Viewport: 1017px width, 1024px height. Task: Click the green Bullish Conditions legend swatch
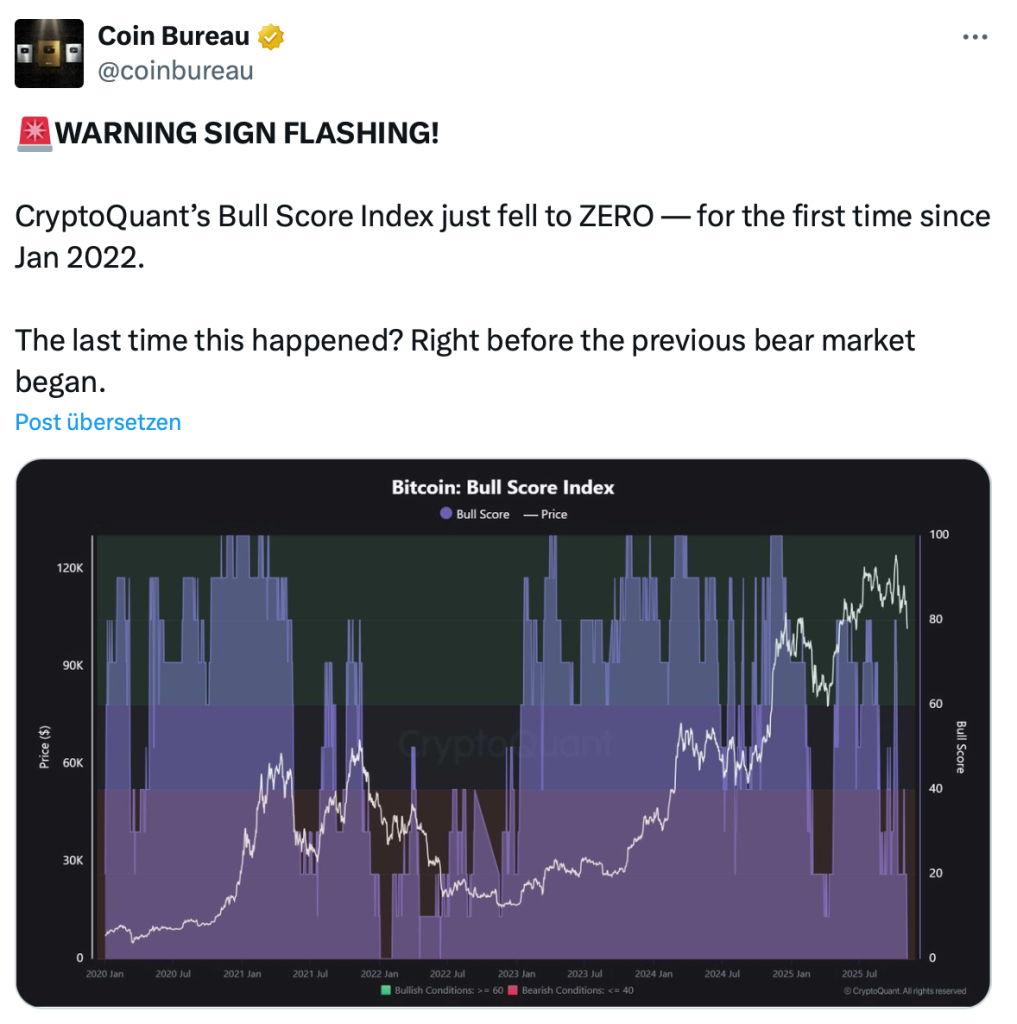(385, 991)
